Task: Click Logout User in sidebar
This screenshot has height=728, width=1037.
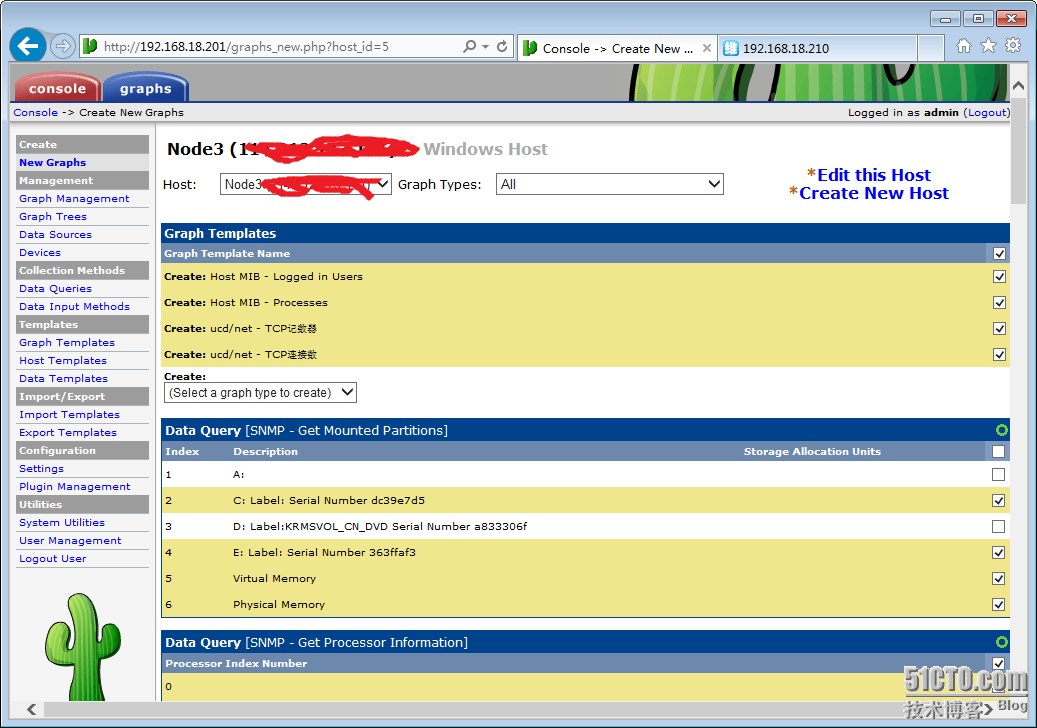Action: 53,558
